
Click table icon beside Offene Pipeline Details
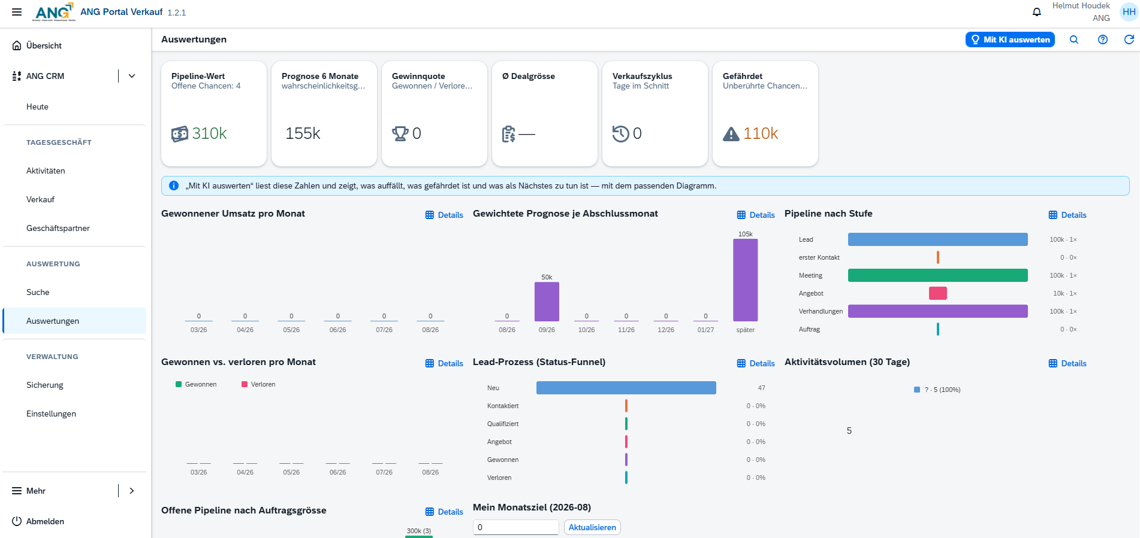(430, 512)
